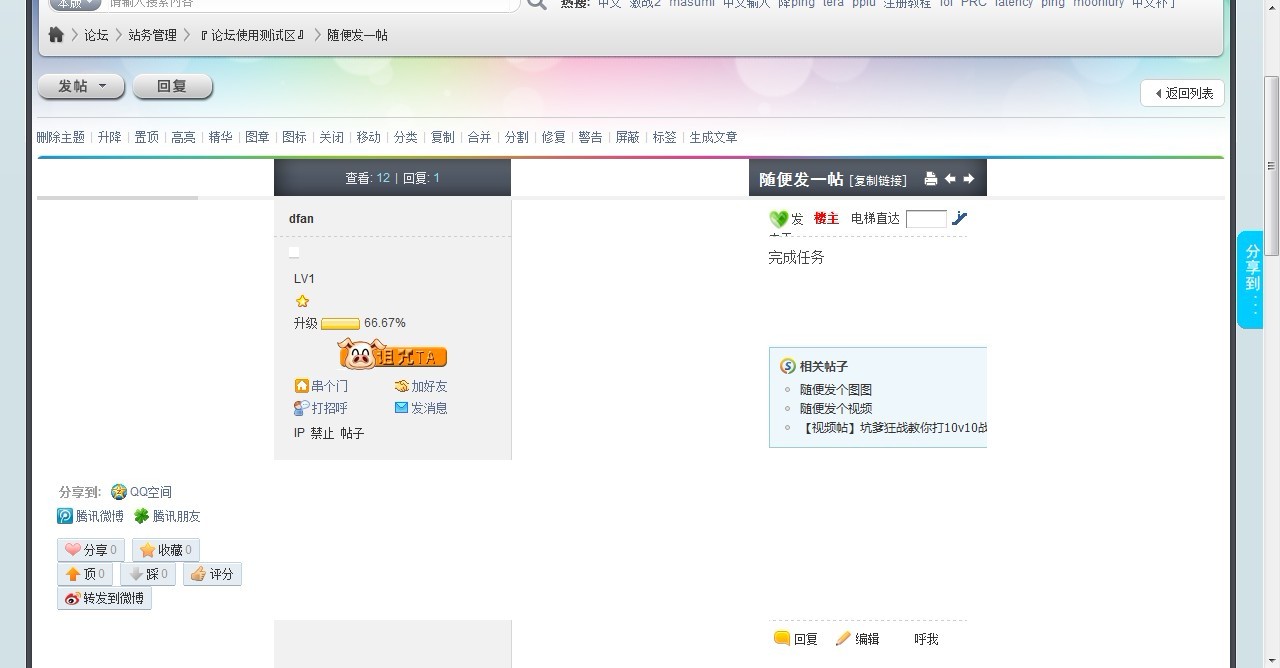This screenshot has height=668, width=1280.
Task: Open the 本版 search scope dropdown
Action: tap(75, 4)
